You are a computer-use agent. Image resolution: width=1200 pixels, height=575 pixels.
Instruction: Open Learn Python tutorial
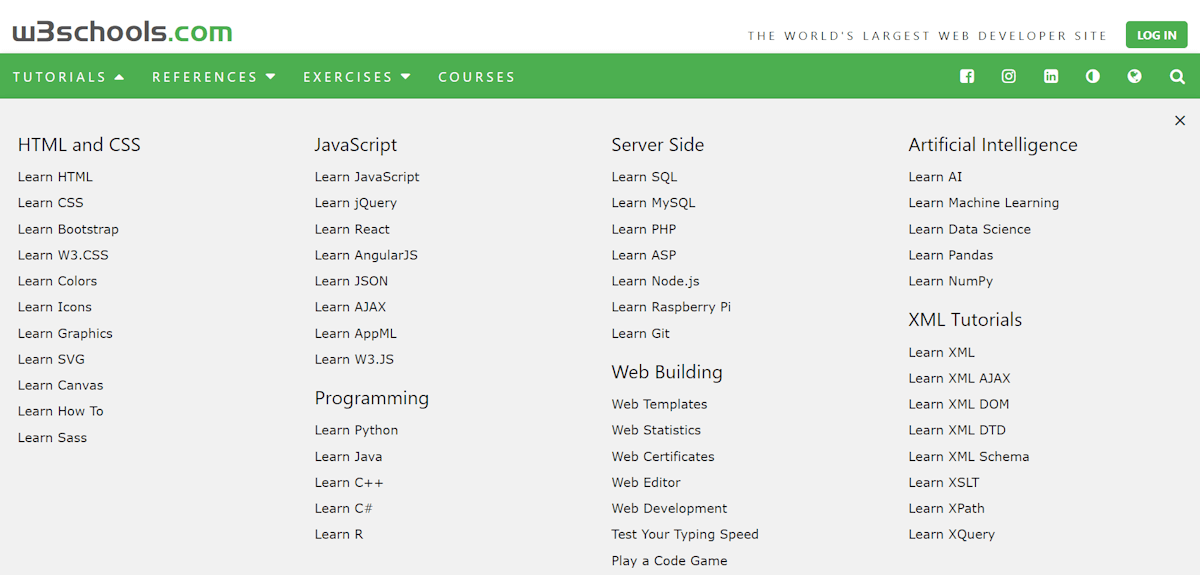356,430
